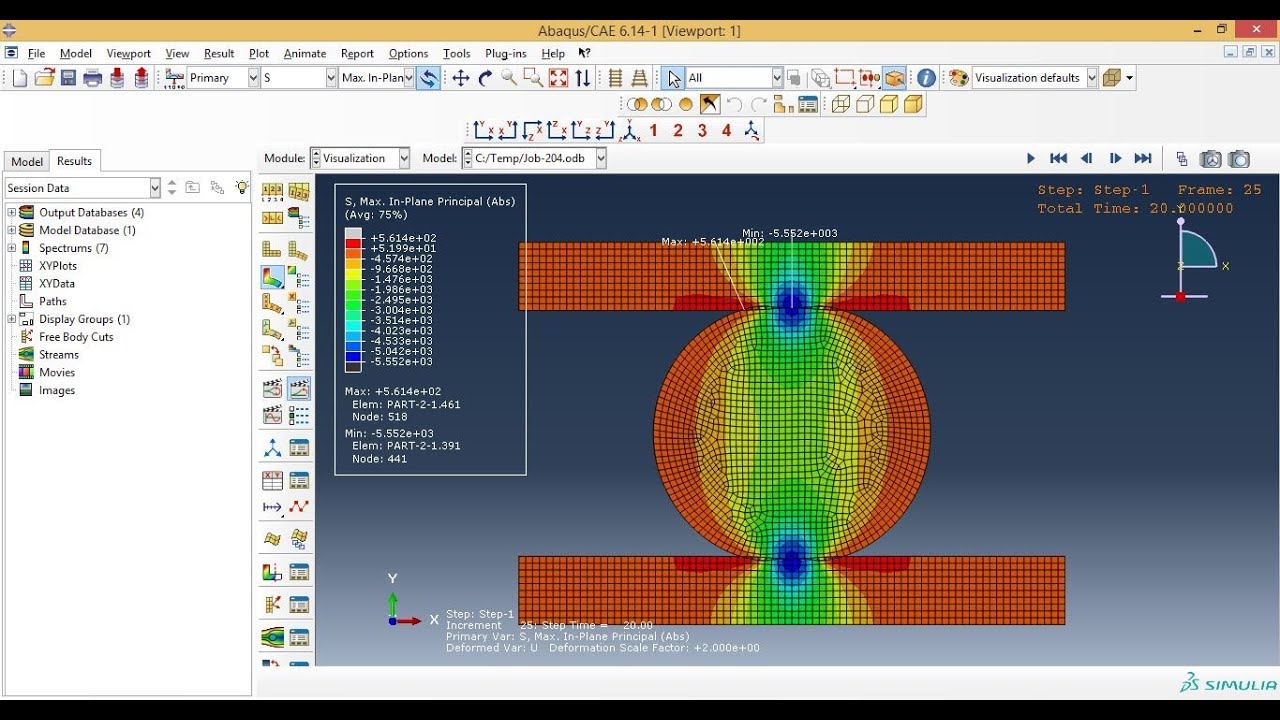This screenshot has height=720, width=1280.
Task: Click the Select entities arrow tool
Action: tap(673, 78)
